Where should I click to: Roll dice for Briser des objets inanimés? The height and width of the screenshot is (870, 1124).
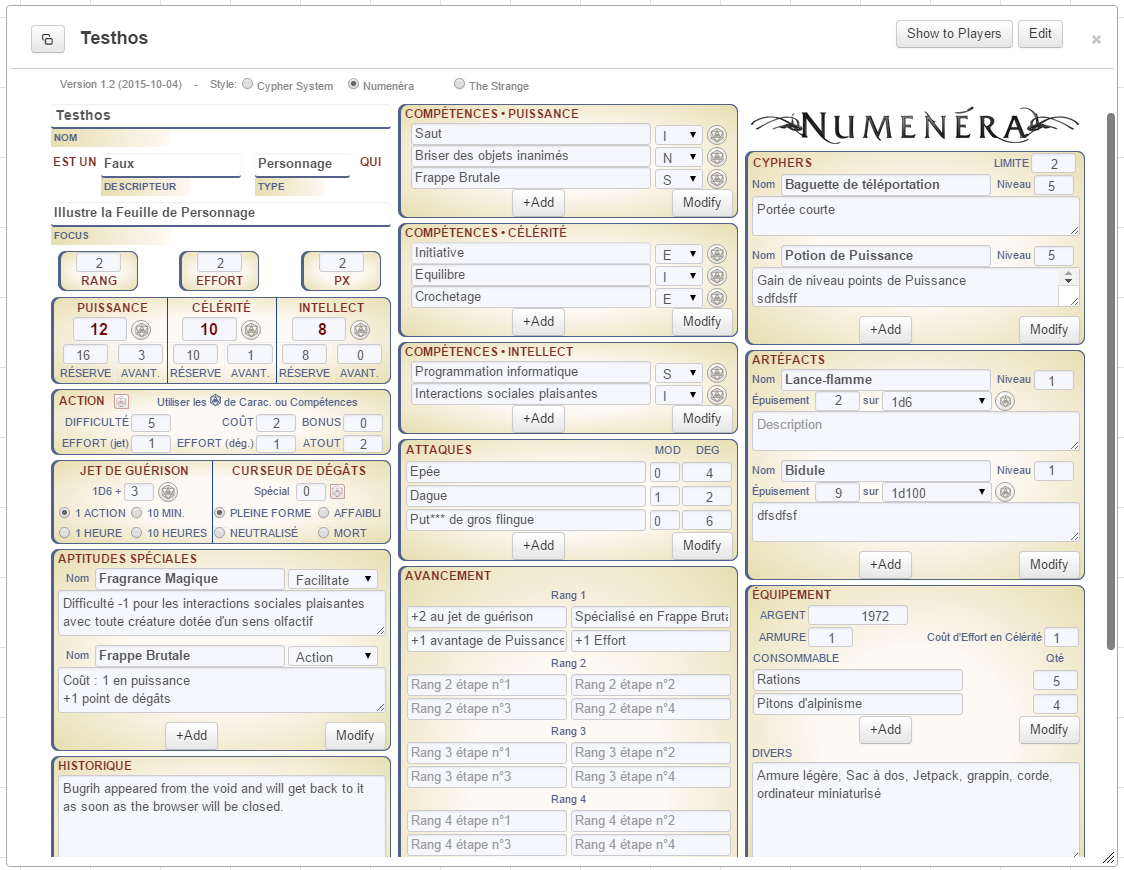[x=717, y=157]
